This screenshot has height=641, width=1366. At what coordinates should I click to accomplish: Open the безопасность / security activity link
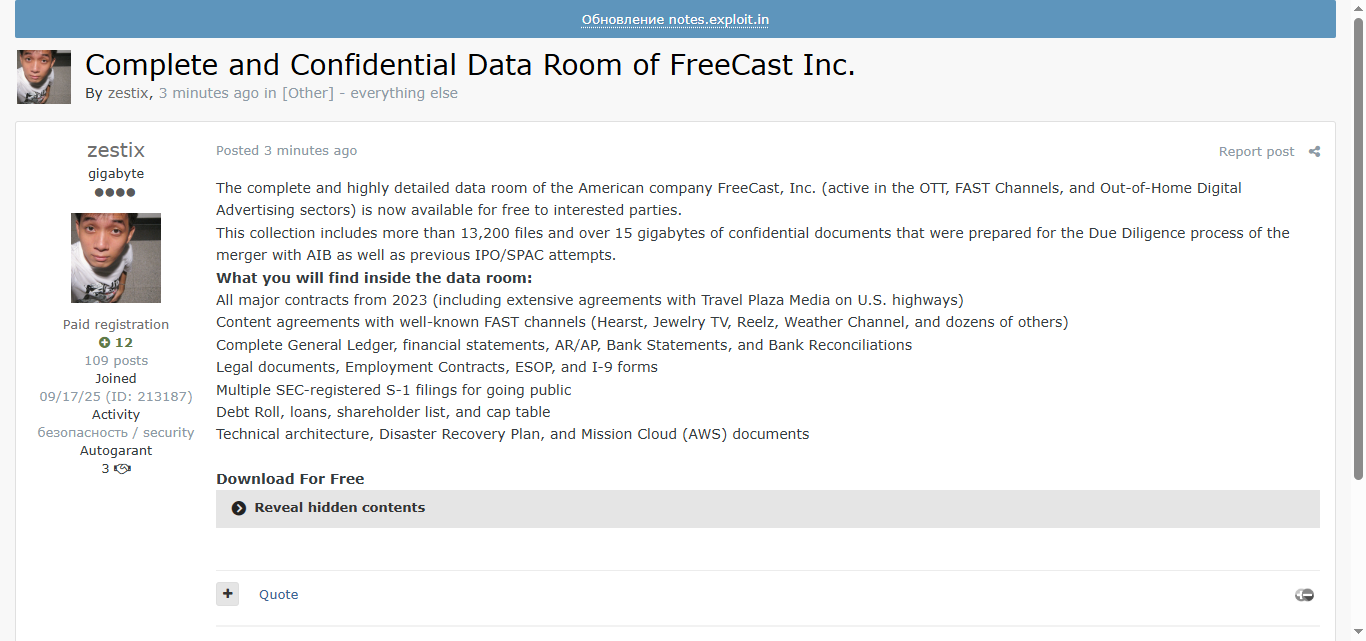click(116, 433)
